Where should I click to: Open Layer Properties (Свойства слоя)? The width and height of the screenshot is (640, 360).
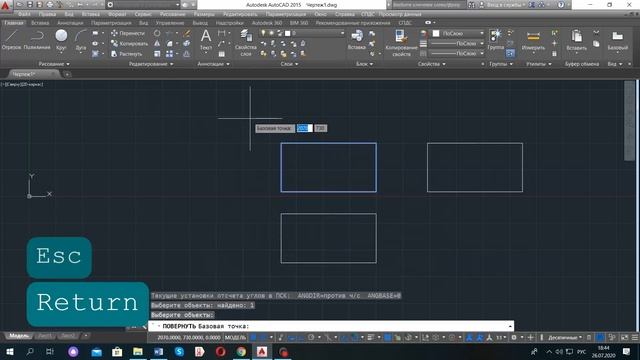tap(246, 42)
